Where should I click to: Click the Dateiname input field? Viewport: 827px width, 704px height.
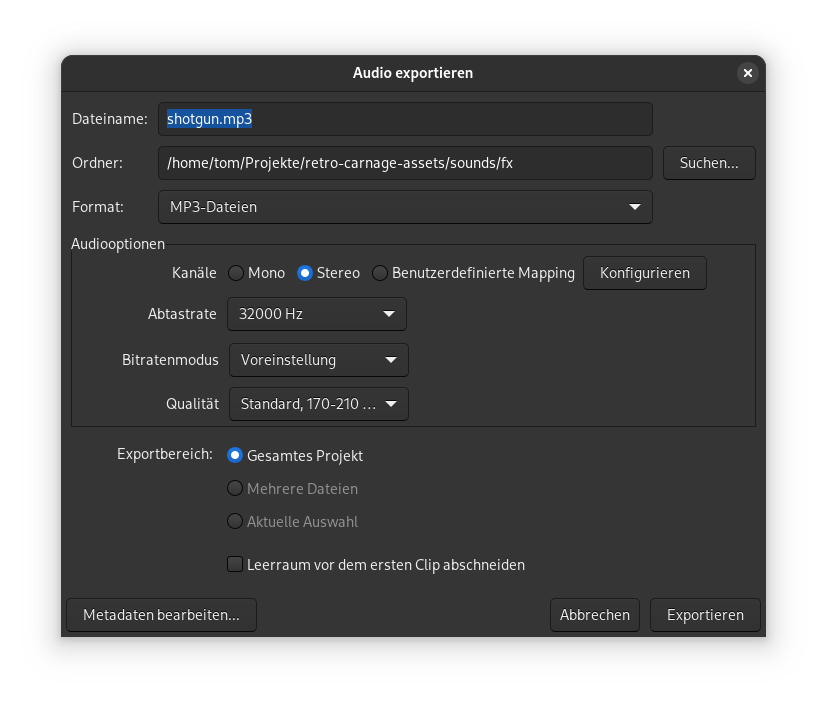click(405, 119)
